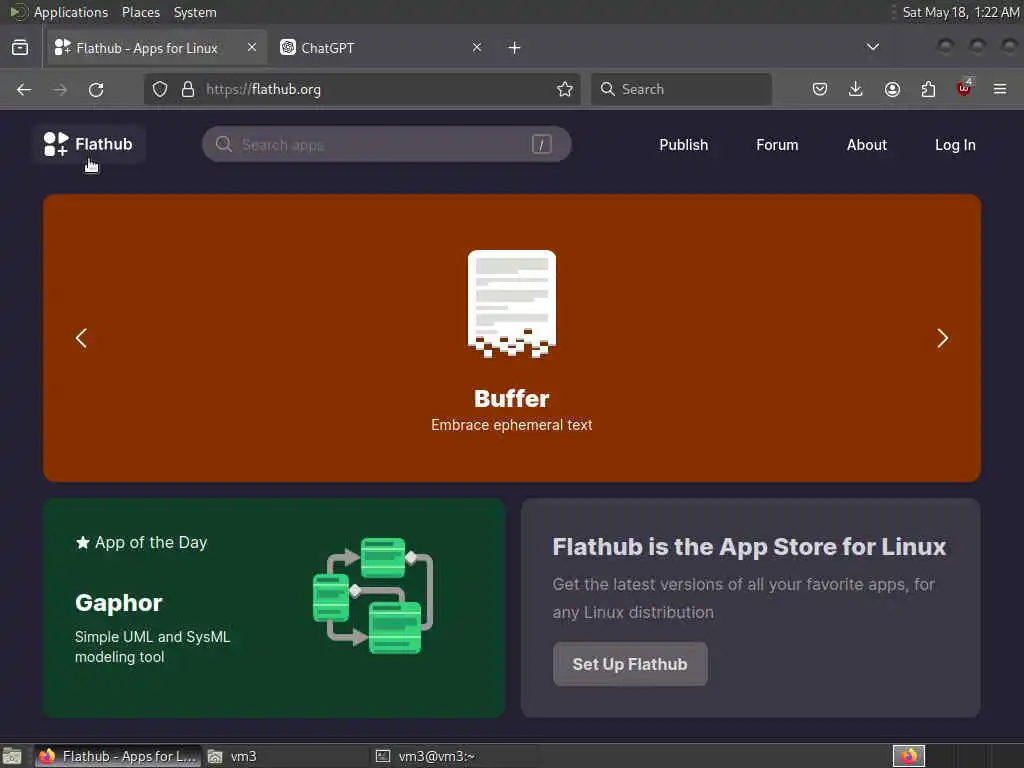Image resolution: width=1024 pixels, height=768 pixels.
Task: Open the Gaphor diagram app icon
Action: (373, 596)
